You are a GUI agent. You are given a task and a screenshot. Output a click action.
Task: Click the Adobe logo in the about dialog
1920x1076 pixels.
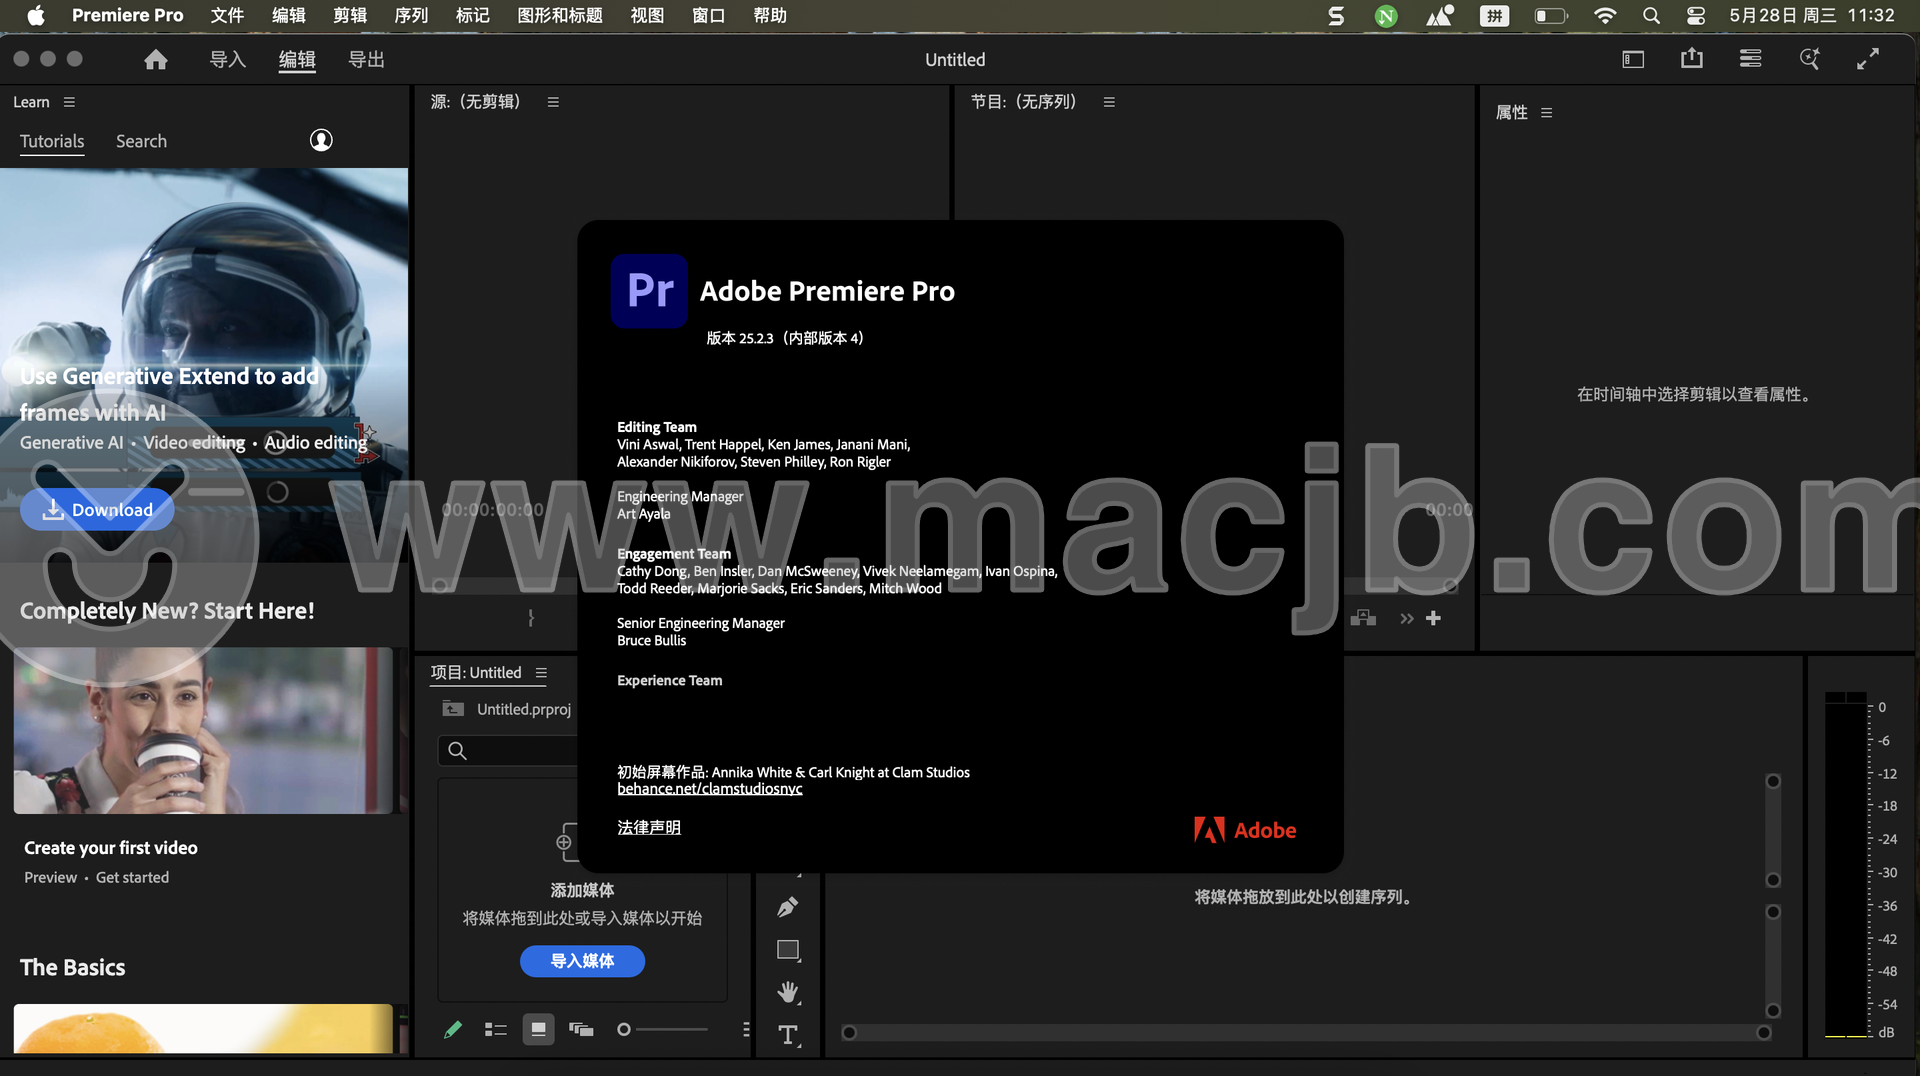[1245, 830]
